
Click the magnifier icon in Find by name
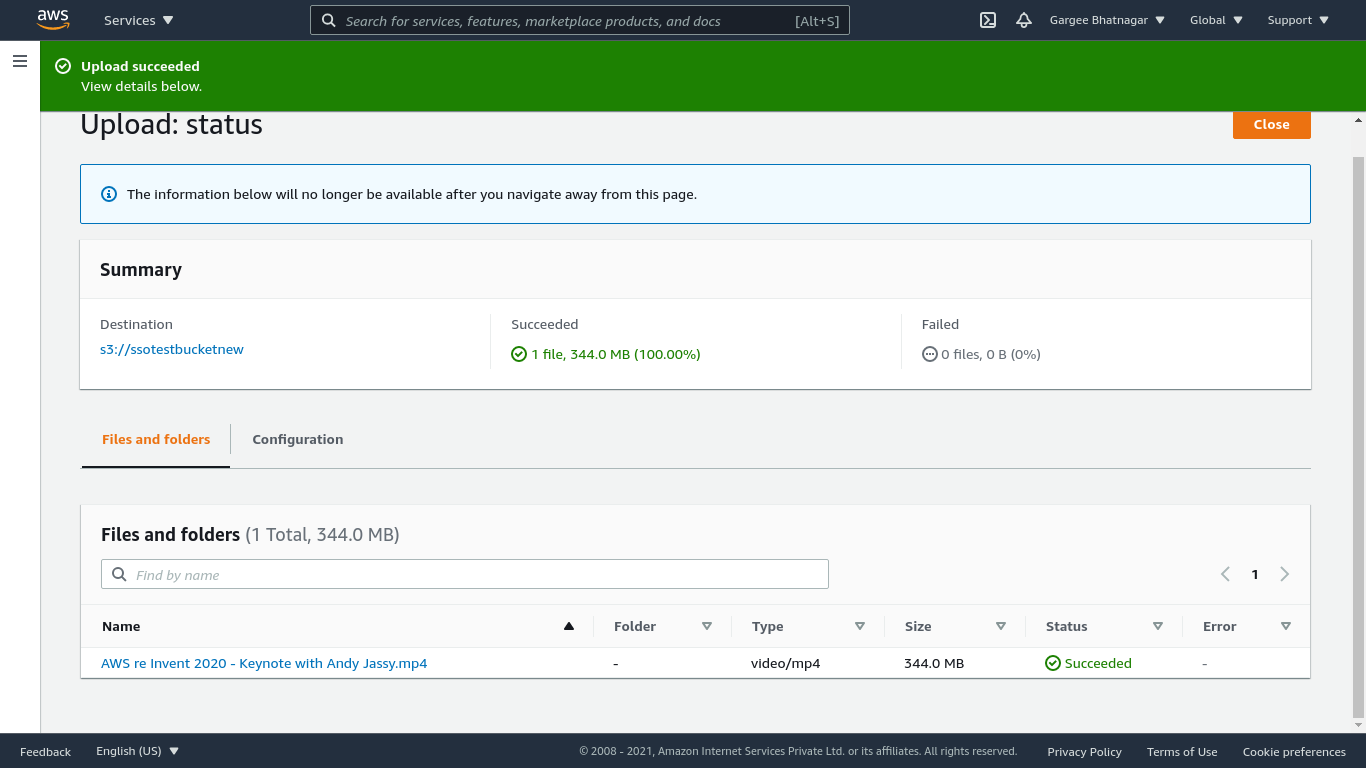coord(119,574)
